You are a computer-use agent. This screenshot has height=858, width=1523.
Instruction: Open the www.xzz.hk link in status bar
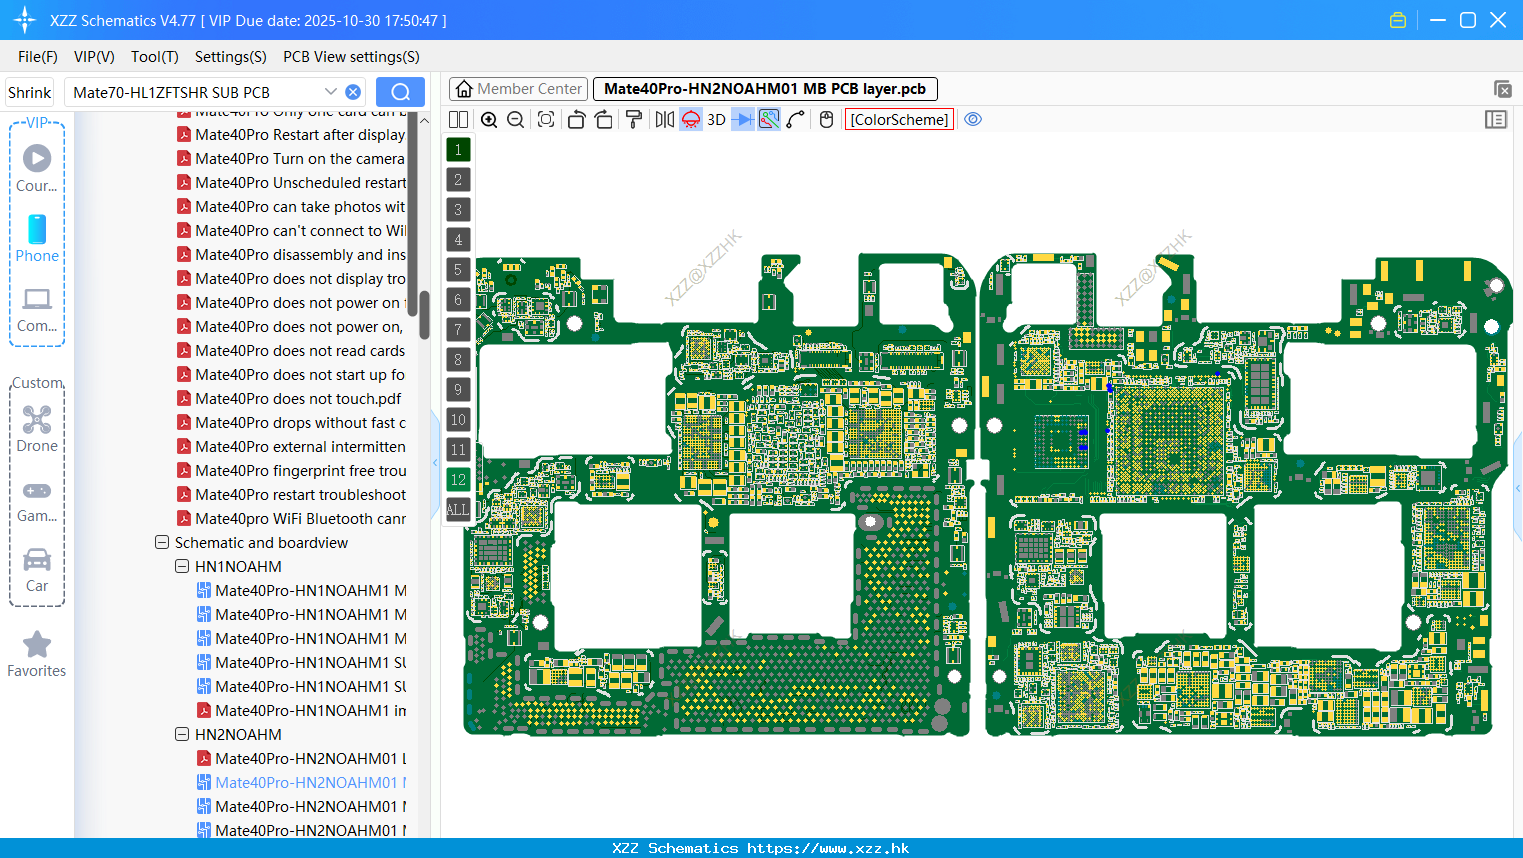(828, 848)
